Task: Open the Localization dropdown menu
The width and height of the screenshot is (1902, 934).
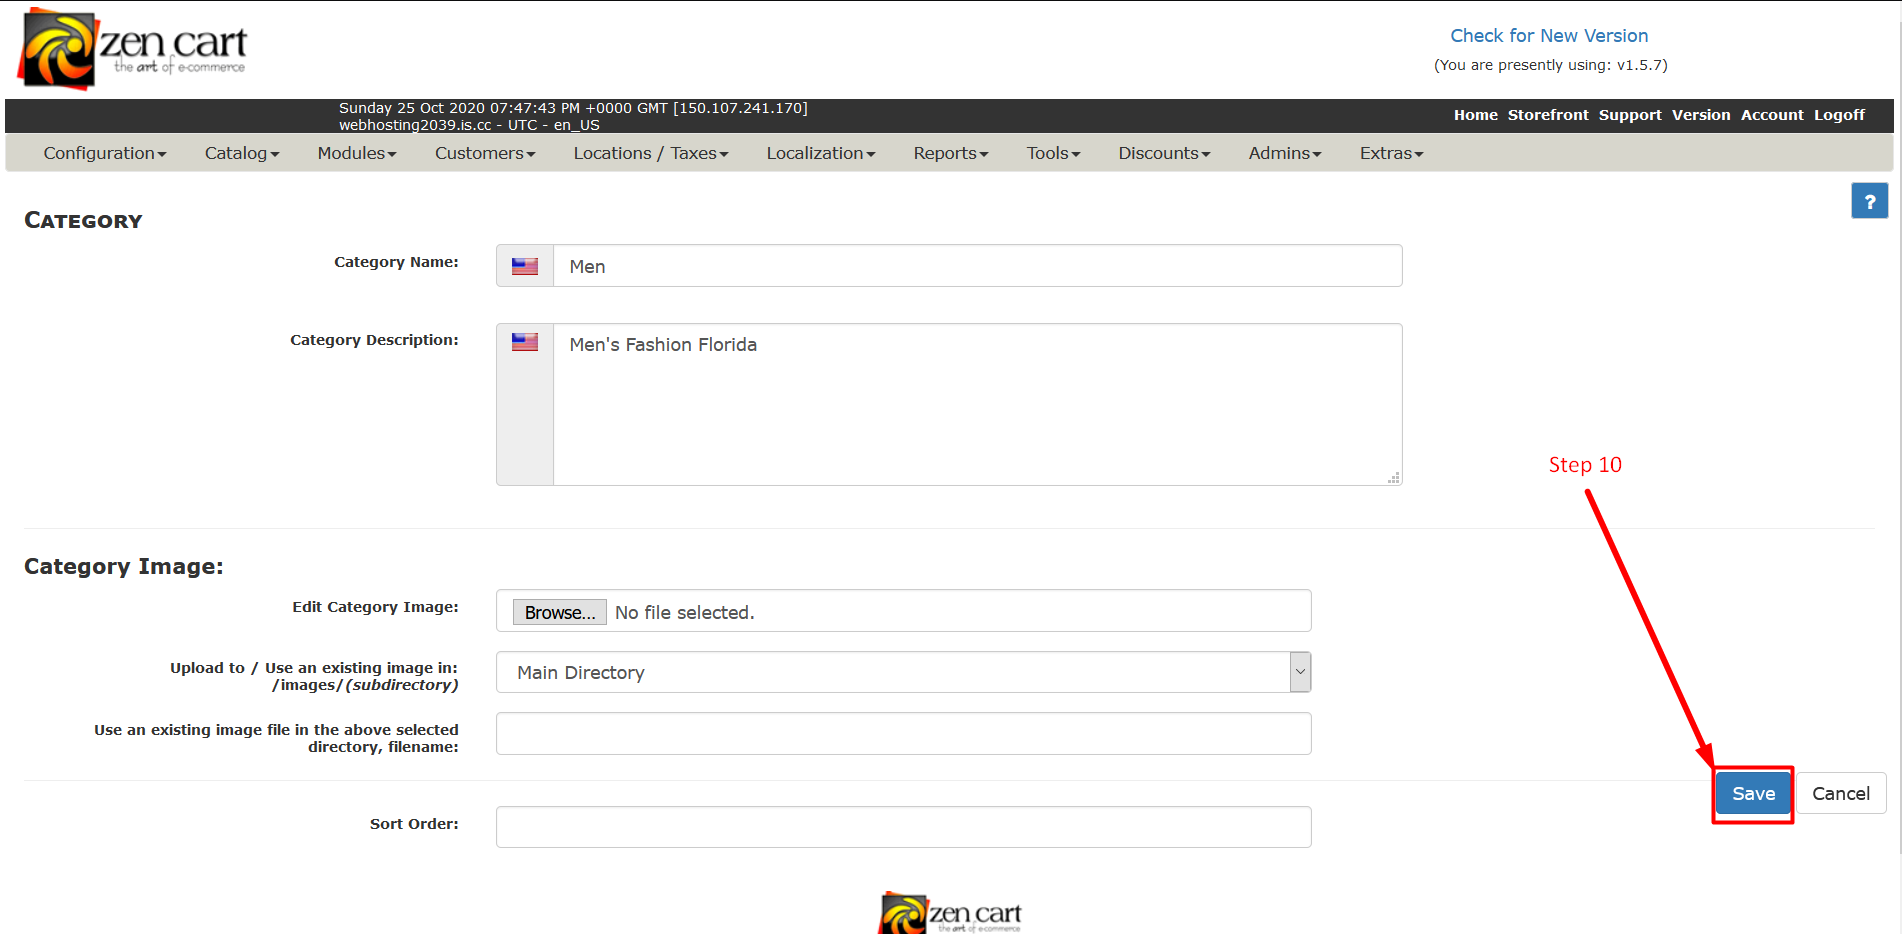Action: click(821, 153)
